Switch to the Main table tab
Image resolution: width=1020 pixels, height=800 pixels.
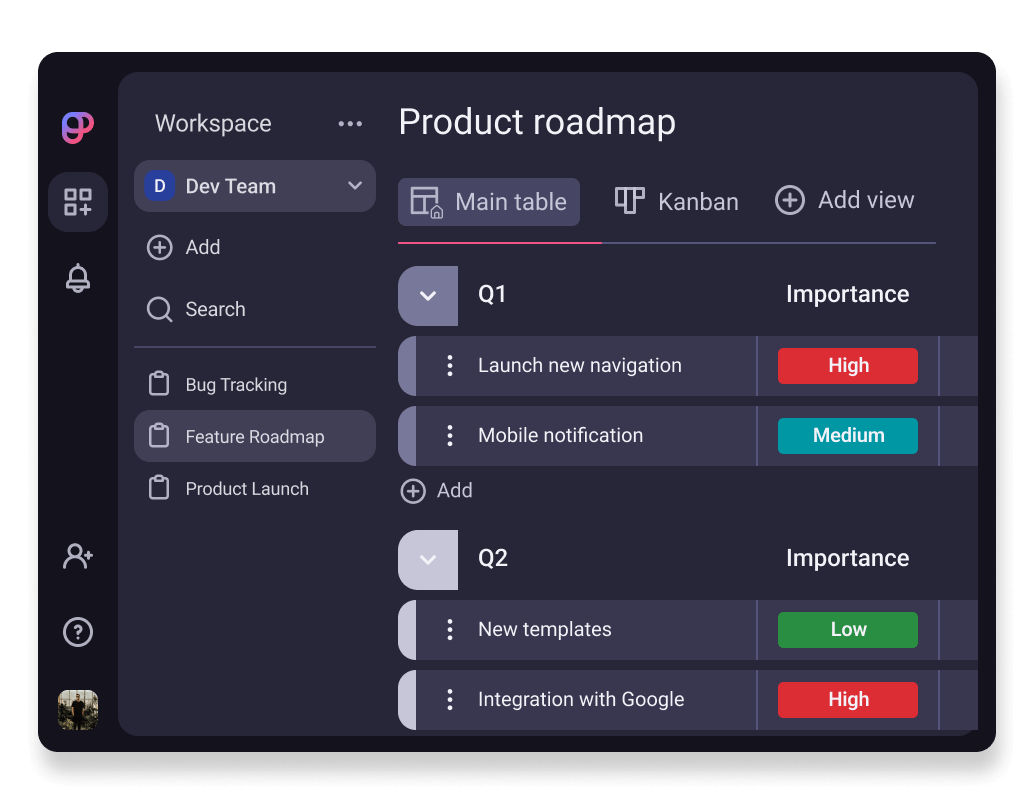[489, 202]
